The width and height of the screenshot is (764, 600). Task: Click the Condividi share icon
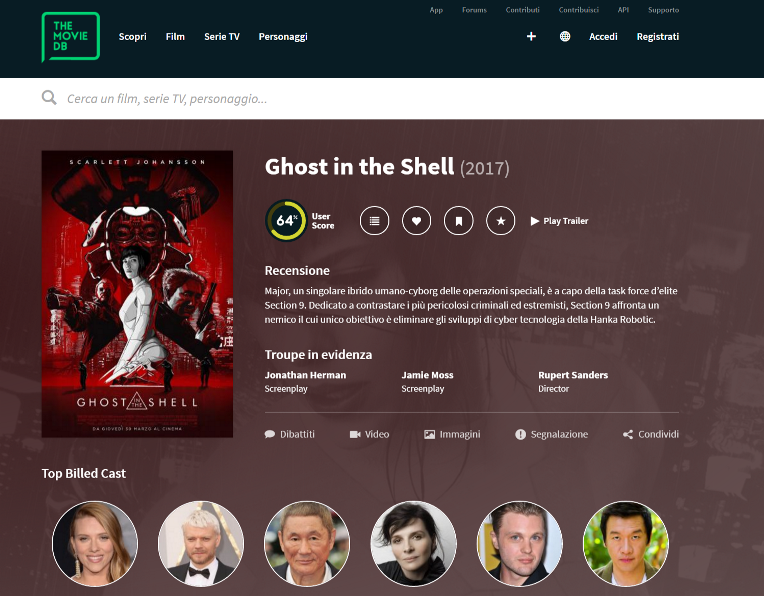pyautogui.click(x=628, y=434)
